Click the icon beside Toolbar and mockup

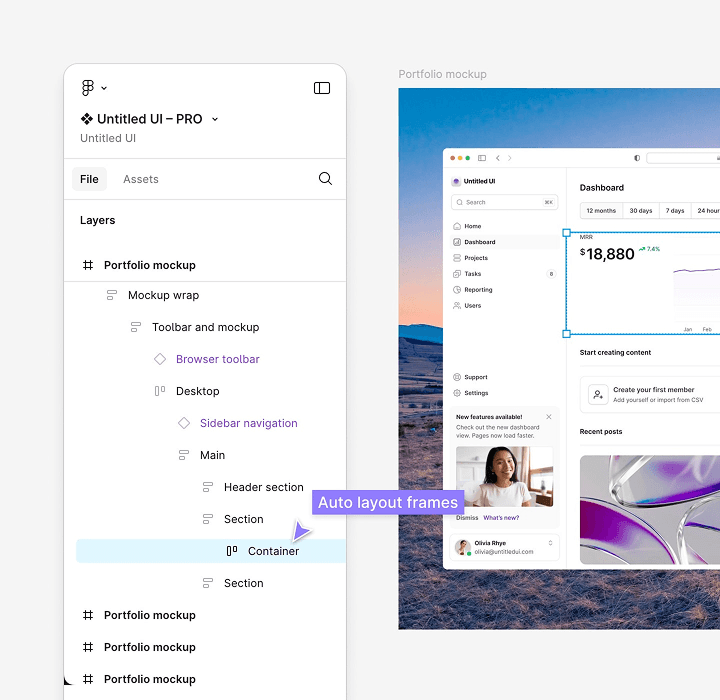[135, 327]
